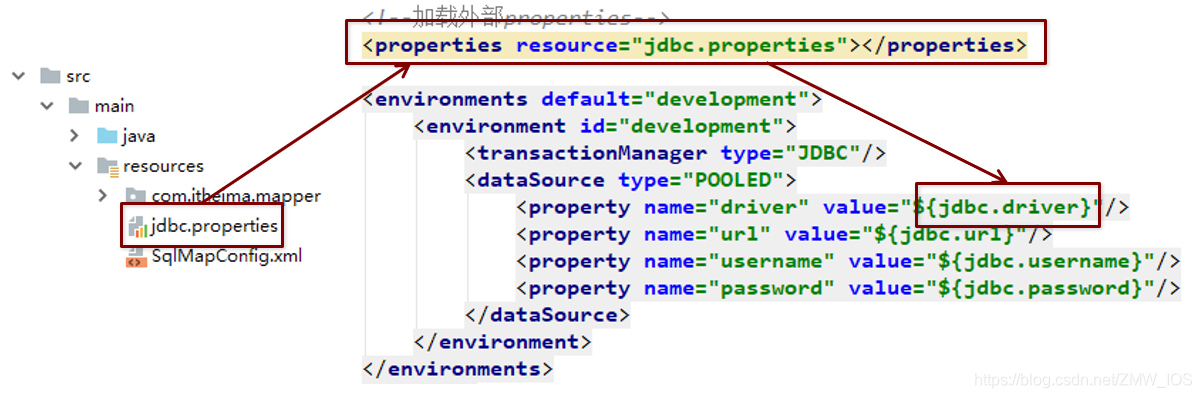Click the dataSource type="POOLED" line

(631, 180)
